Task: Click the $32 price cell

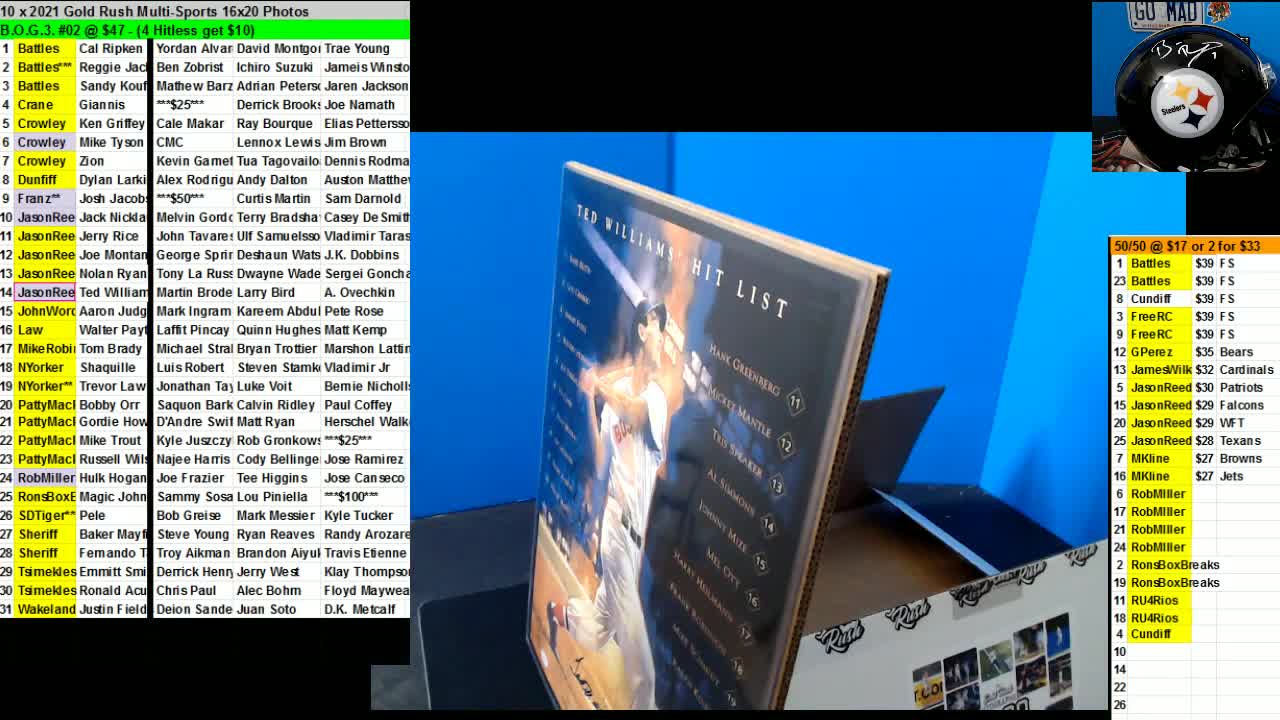Action: (1203, 370)
